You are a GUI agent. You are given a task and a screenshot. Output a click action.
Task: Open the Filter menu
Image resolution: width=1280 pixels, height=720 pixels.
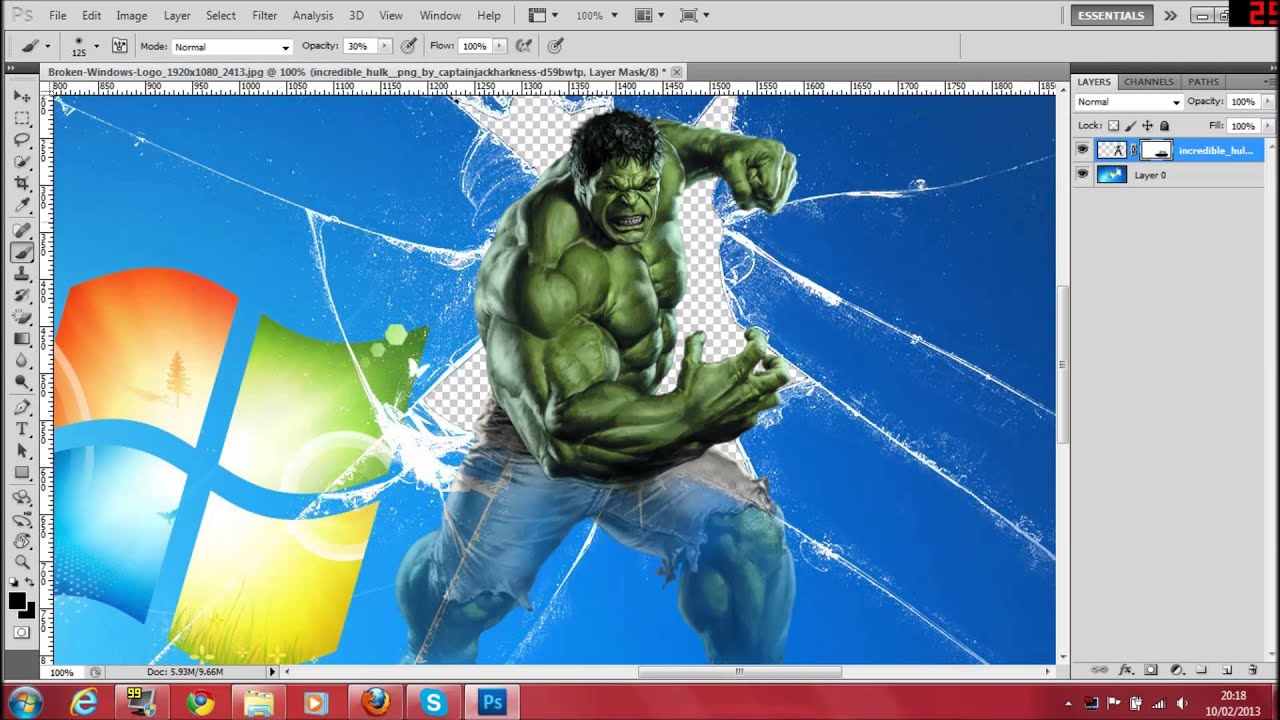click(x=264, y=15)
